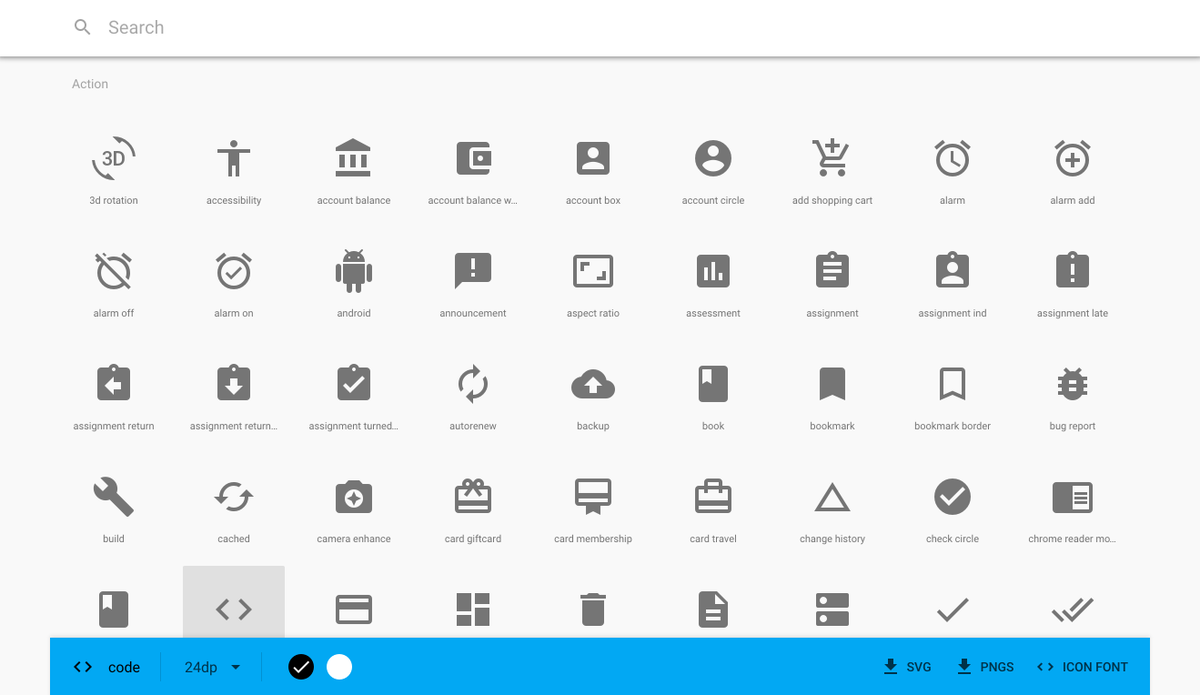Viewport: 1200px width, 695px height.
Task: Select the build wrench icon
Action: pyautogui.click(x=113, y=496)
